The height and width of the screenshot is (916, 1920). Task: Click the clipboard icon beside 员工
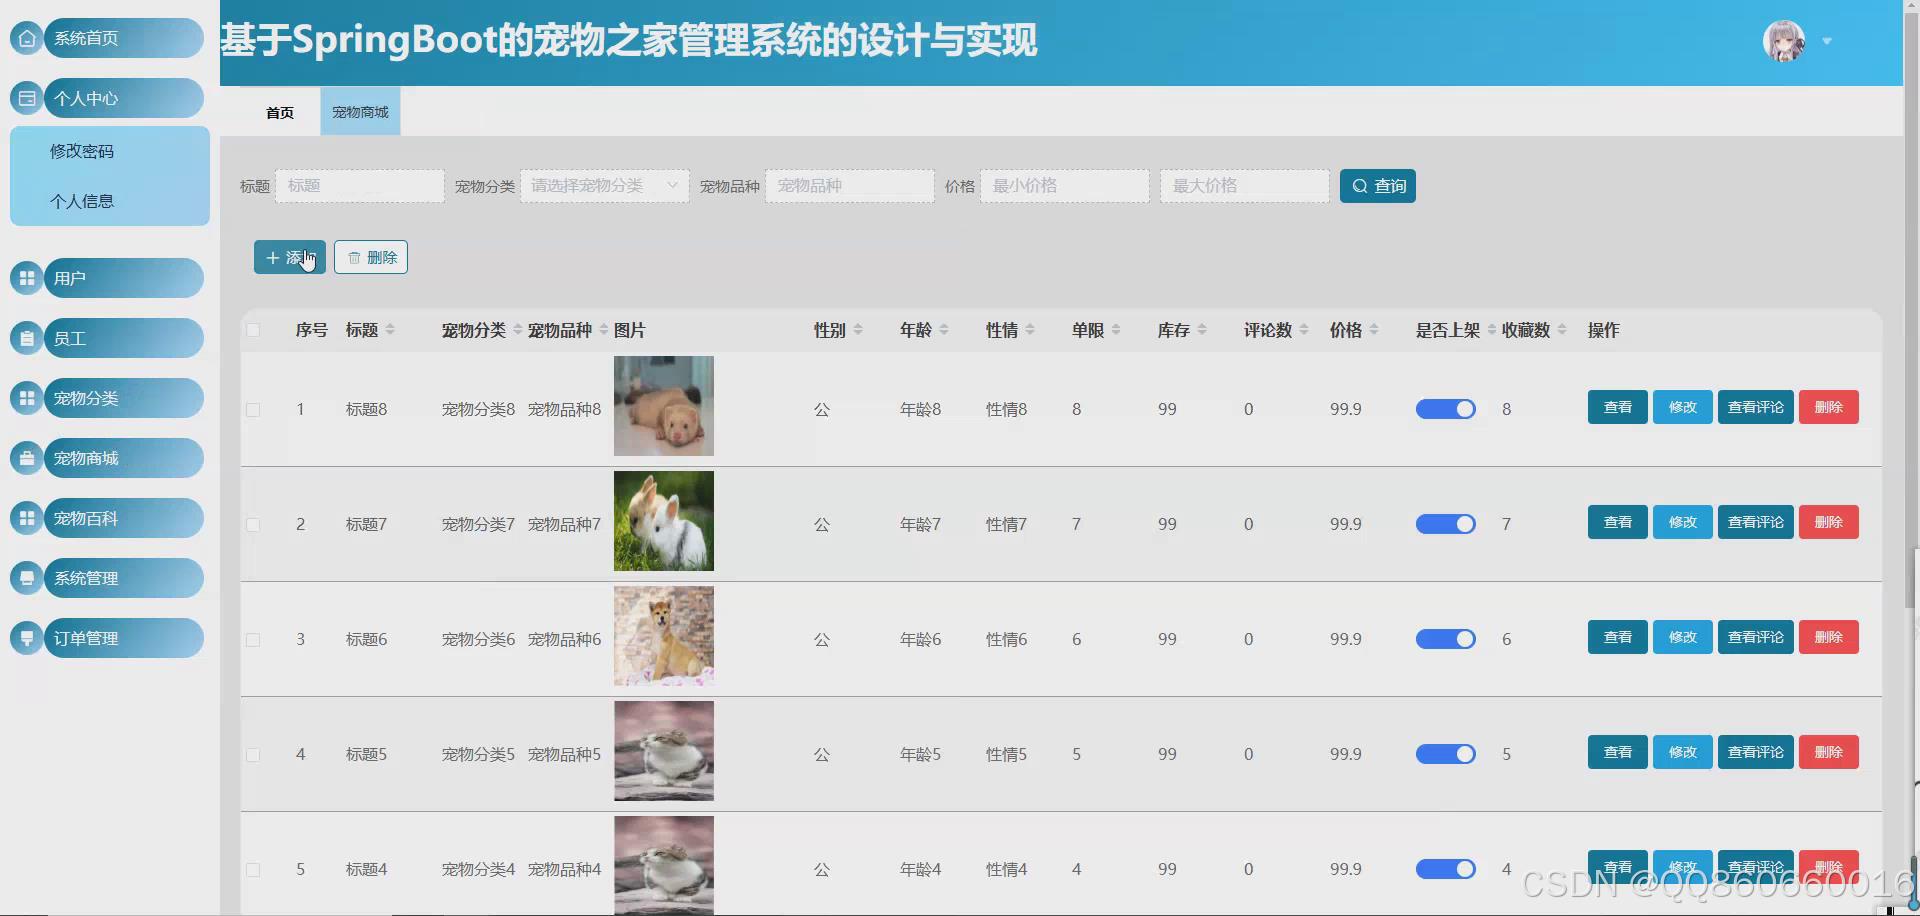27,338
